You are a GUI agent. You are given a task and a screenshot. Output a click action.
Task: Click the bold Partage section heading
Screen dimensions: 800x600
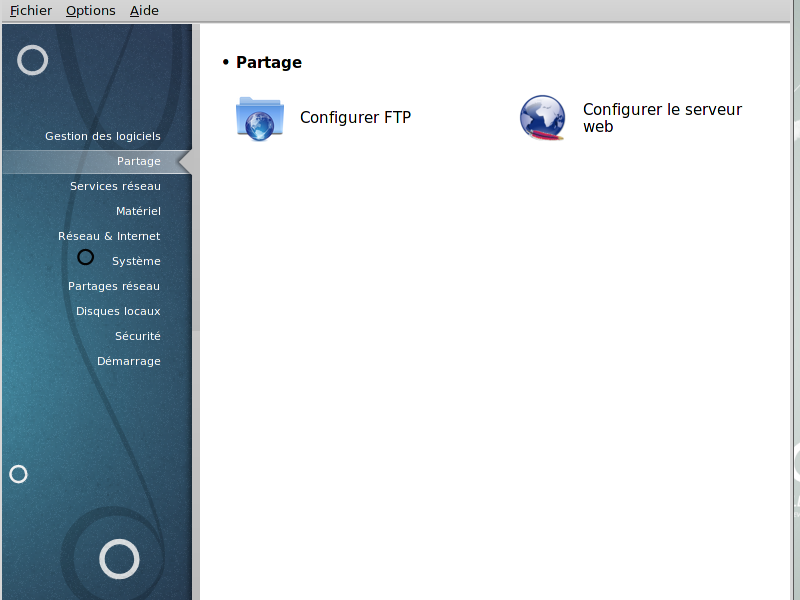point(268,62)
